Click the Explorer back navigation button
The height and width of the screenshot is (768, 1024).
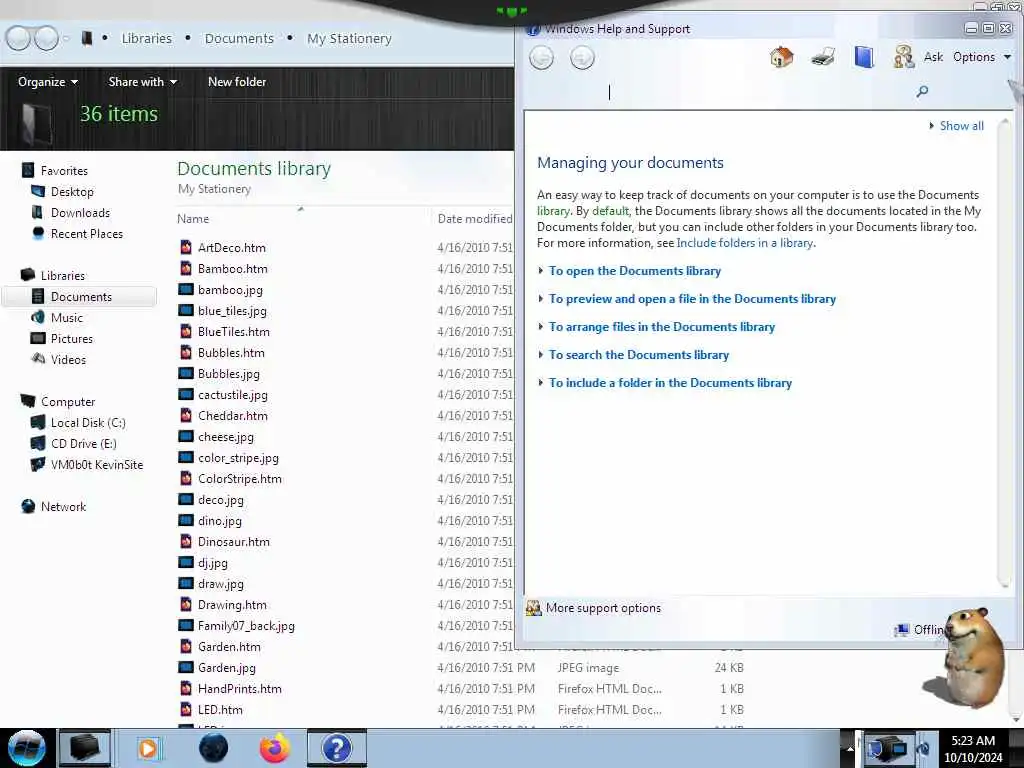tap(18, 38)
